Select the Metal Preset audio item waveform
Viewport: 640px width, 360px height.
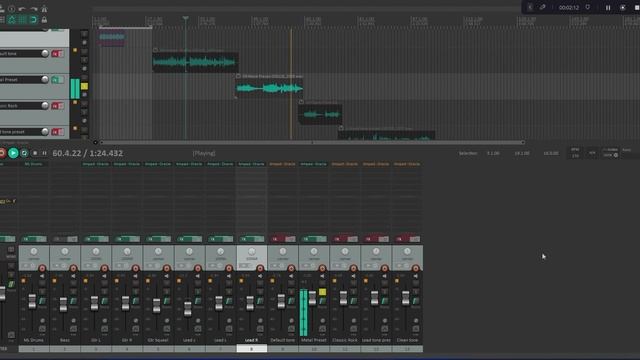[x=269, y=88]
